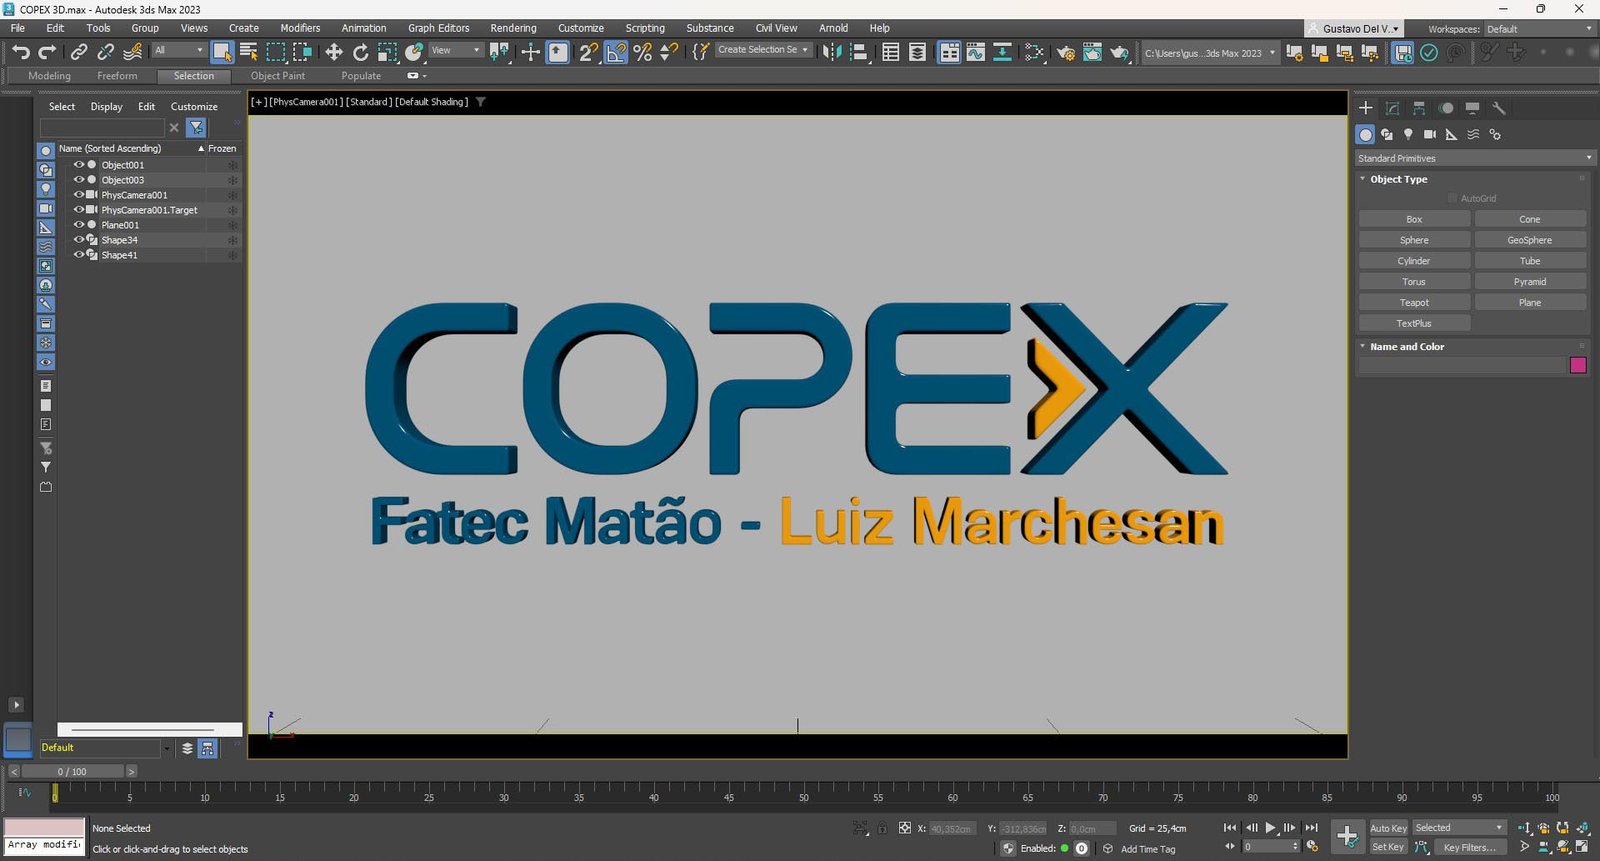1600x861 pixels.
Task: Click the 0 / 100 time slider
Action: pos(72,772)
